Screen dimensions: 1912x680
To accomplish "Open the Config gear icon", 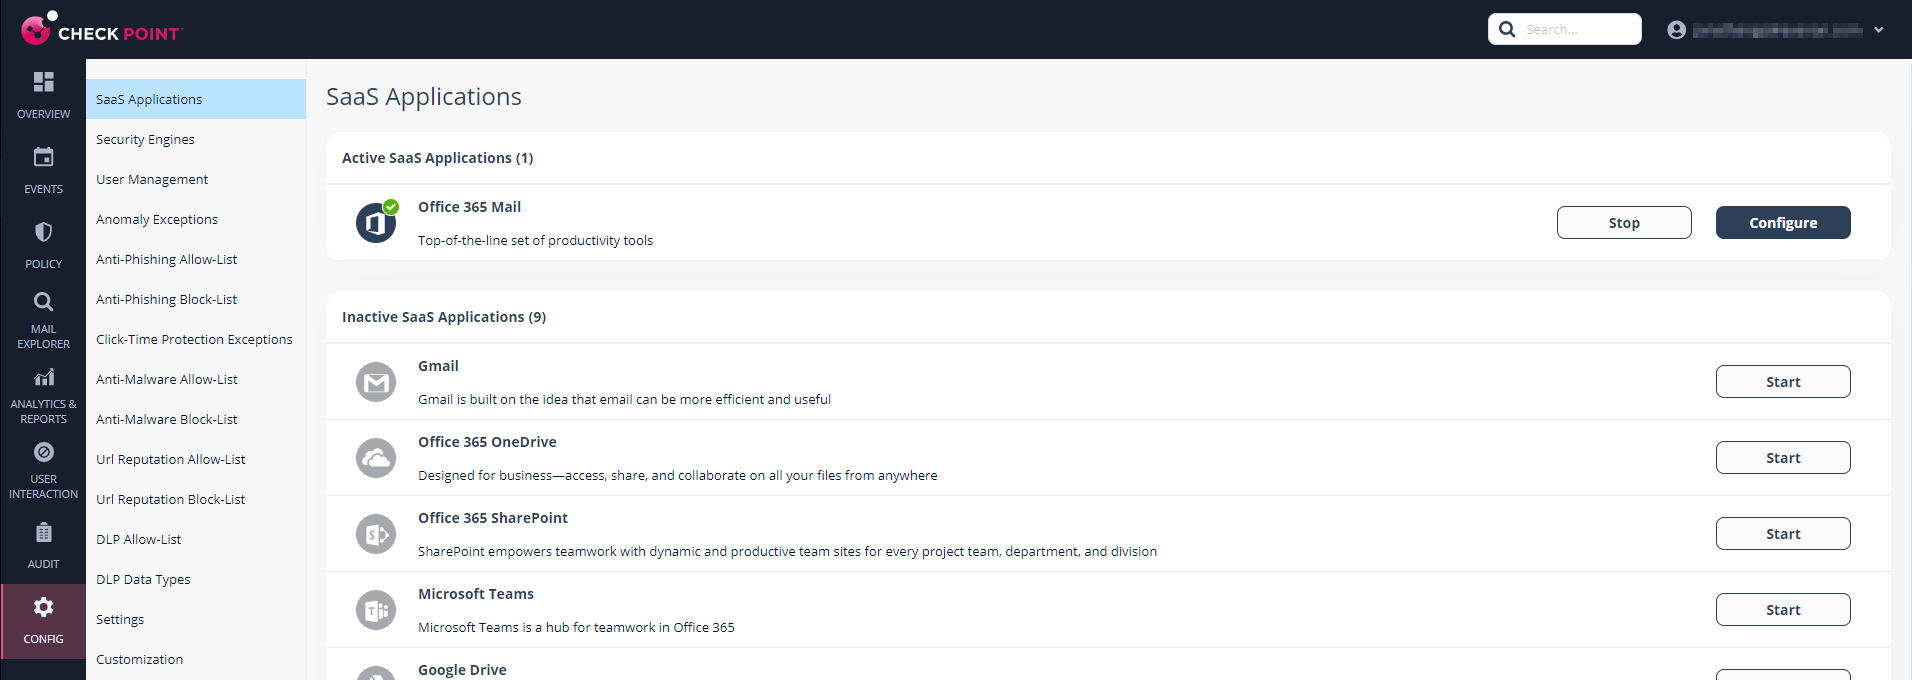I will pos(43,607).
